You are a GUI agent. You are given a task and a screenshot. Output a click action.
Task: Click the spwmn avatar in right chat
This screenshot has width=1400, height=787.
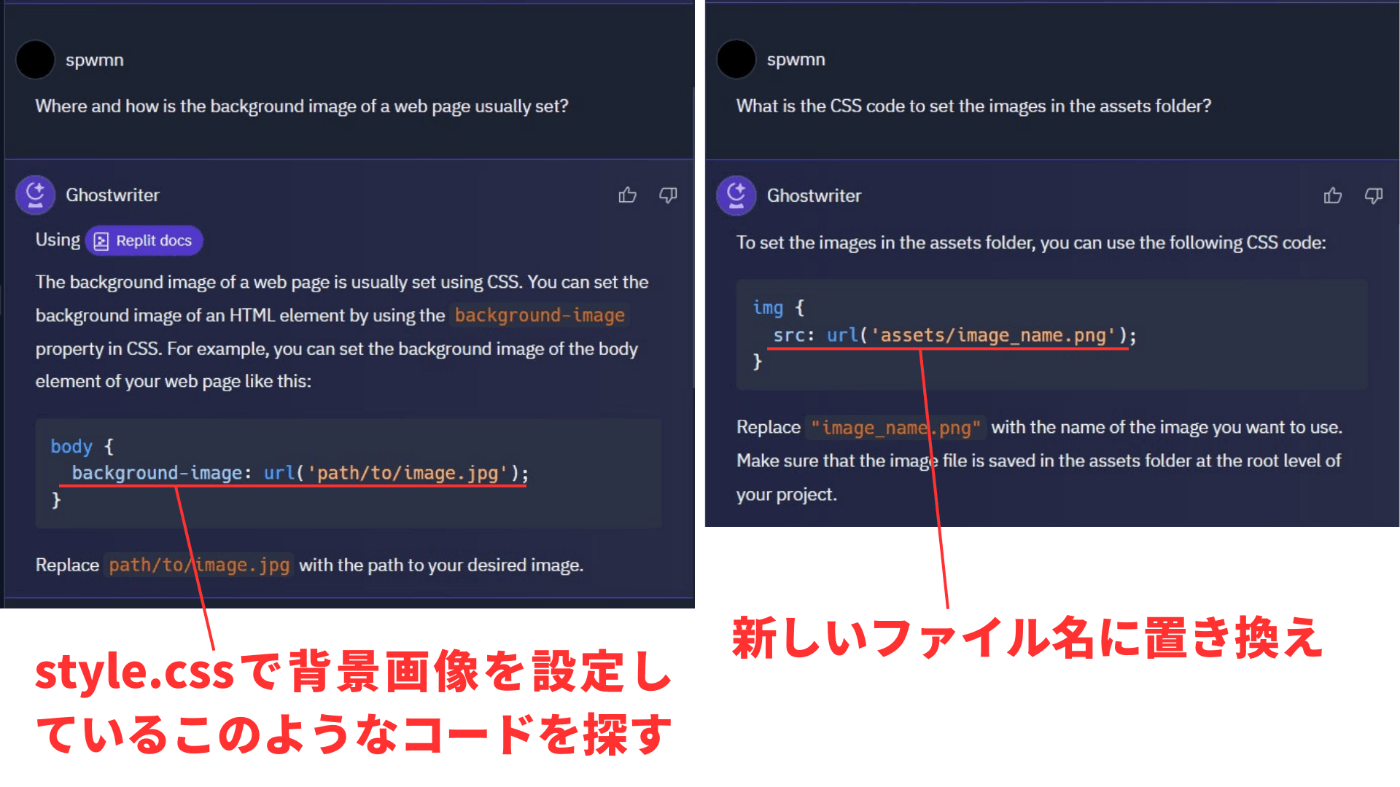(x=737, y=60)
